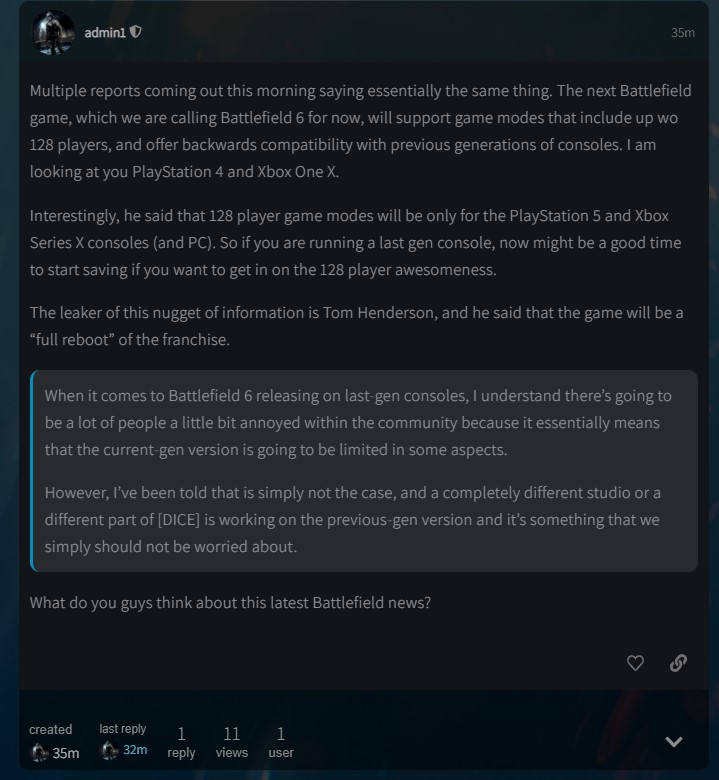Like the post with the heart icon

click(x=635, y=662)
